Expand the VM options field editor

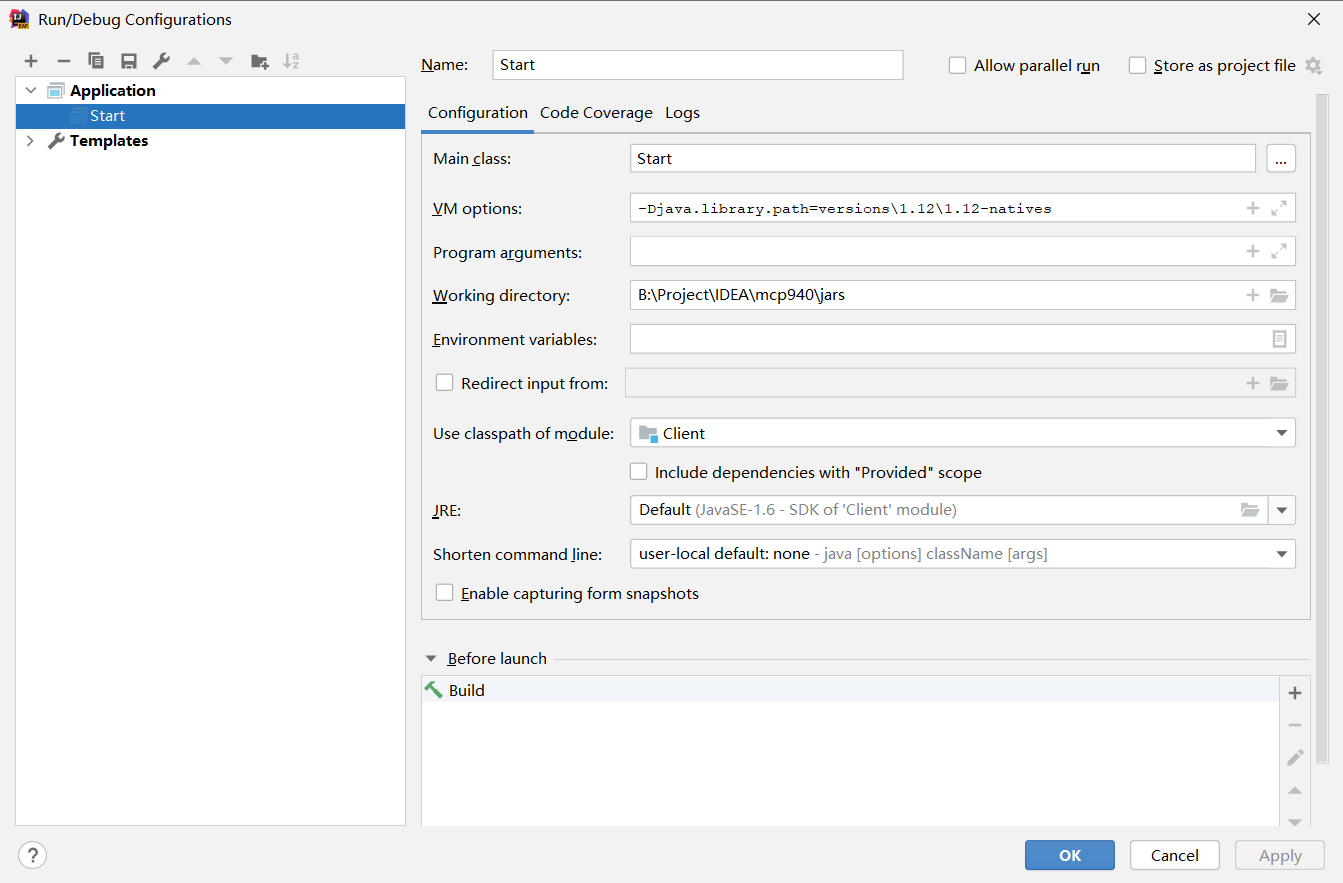[x=1279, y=208]
